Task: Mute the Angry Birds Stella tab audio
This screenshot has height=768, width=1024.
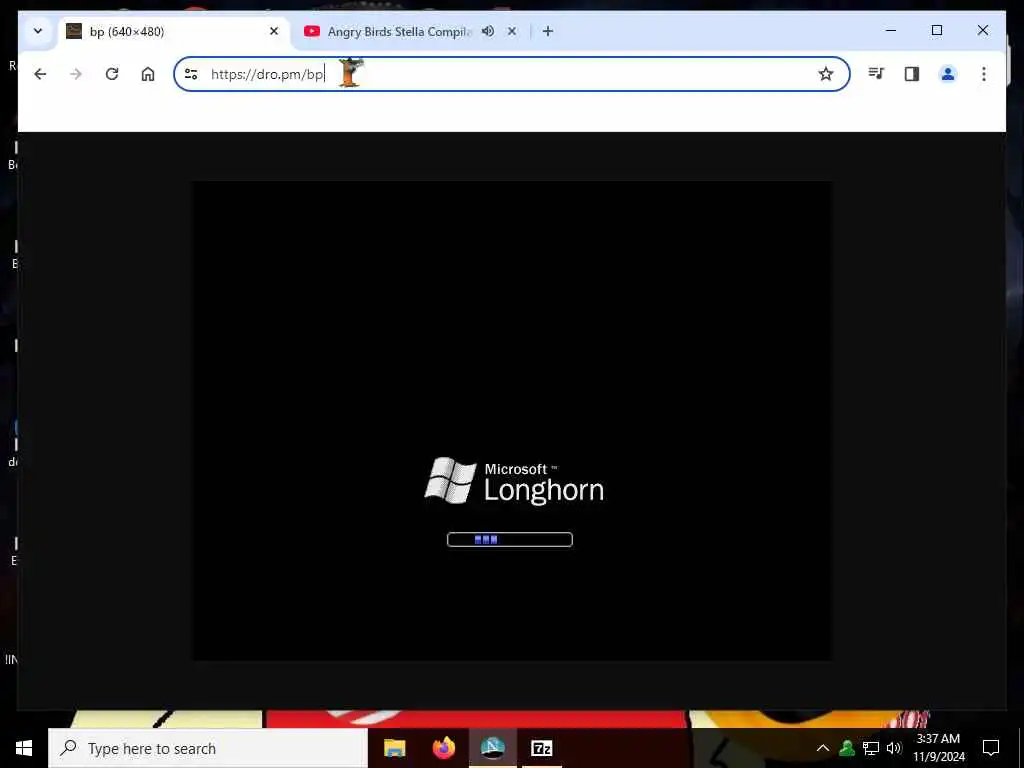Action: 488,31
